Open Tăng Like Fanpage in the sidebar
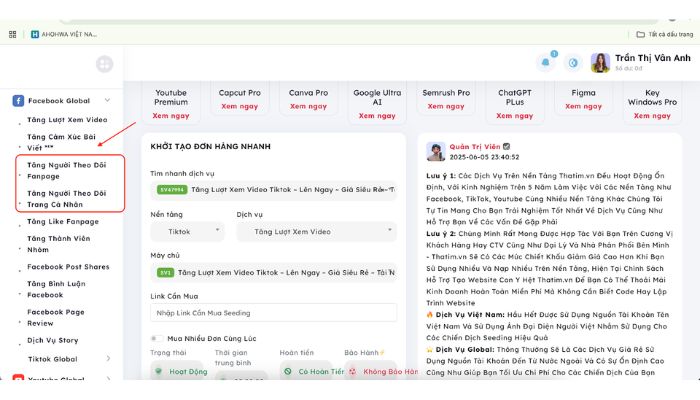 point(63,221)
